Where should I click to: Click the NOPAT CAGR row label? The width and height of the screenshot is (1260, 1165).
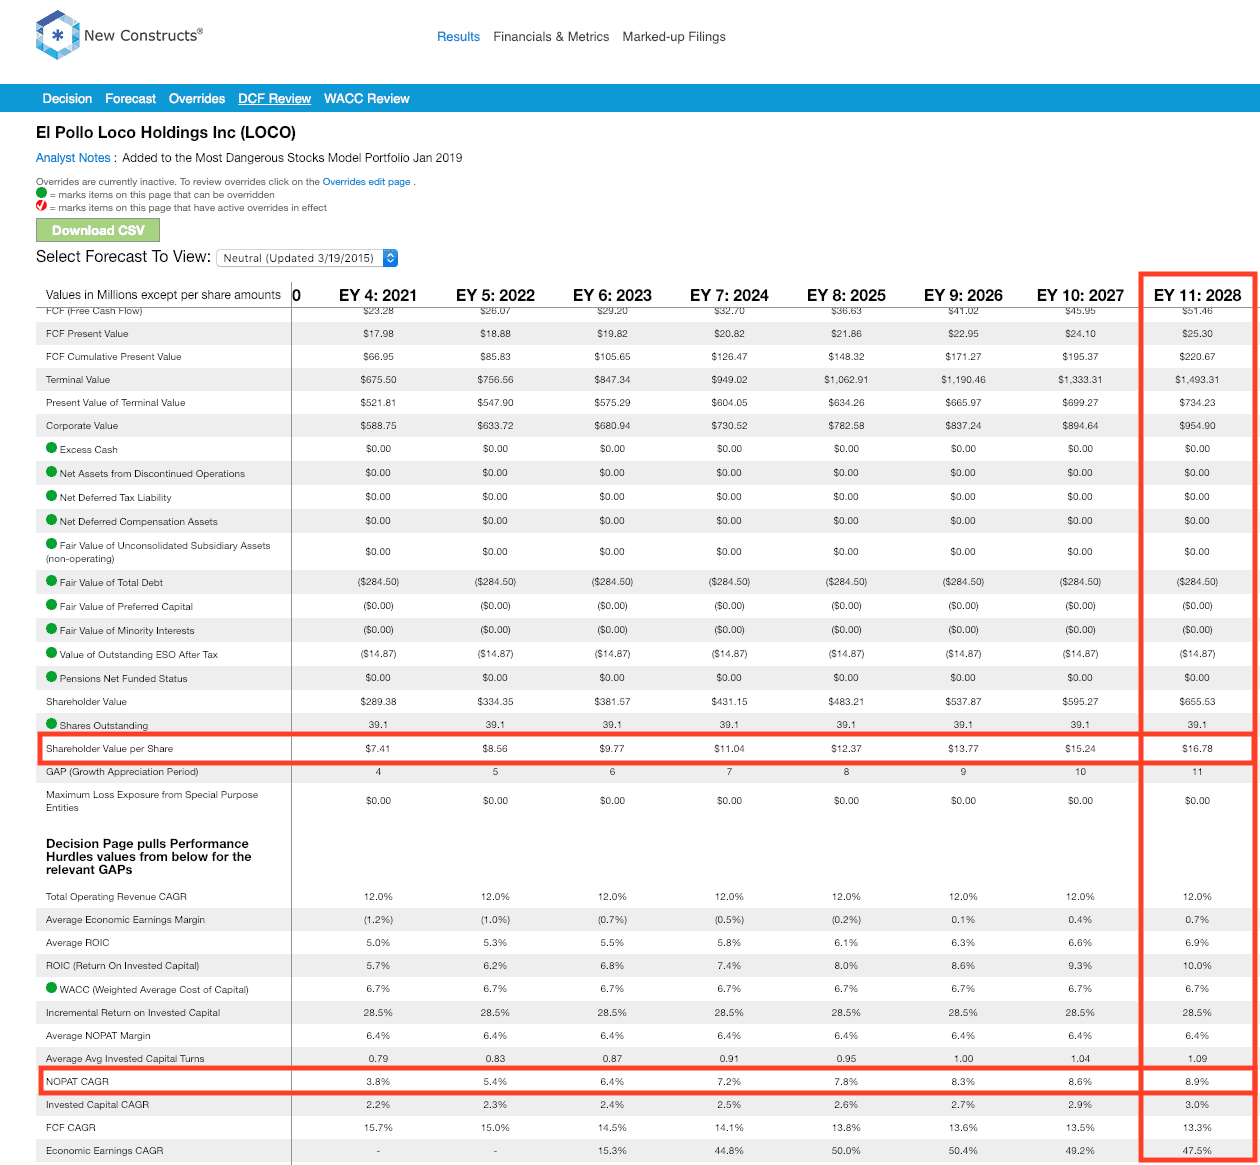[x=77, y=1082]
